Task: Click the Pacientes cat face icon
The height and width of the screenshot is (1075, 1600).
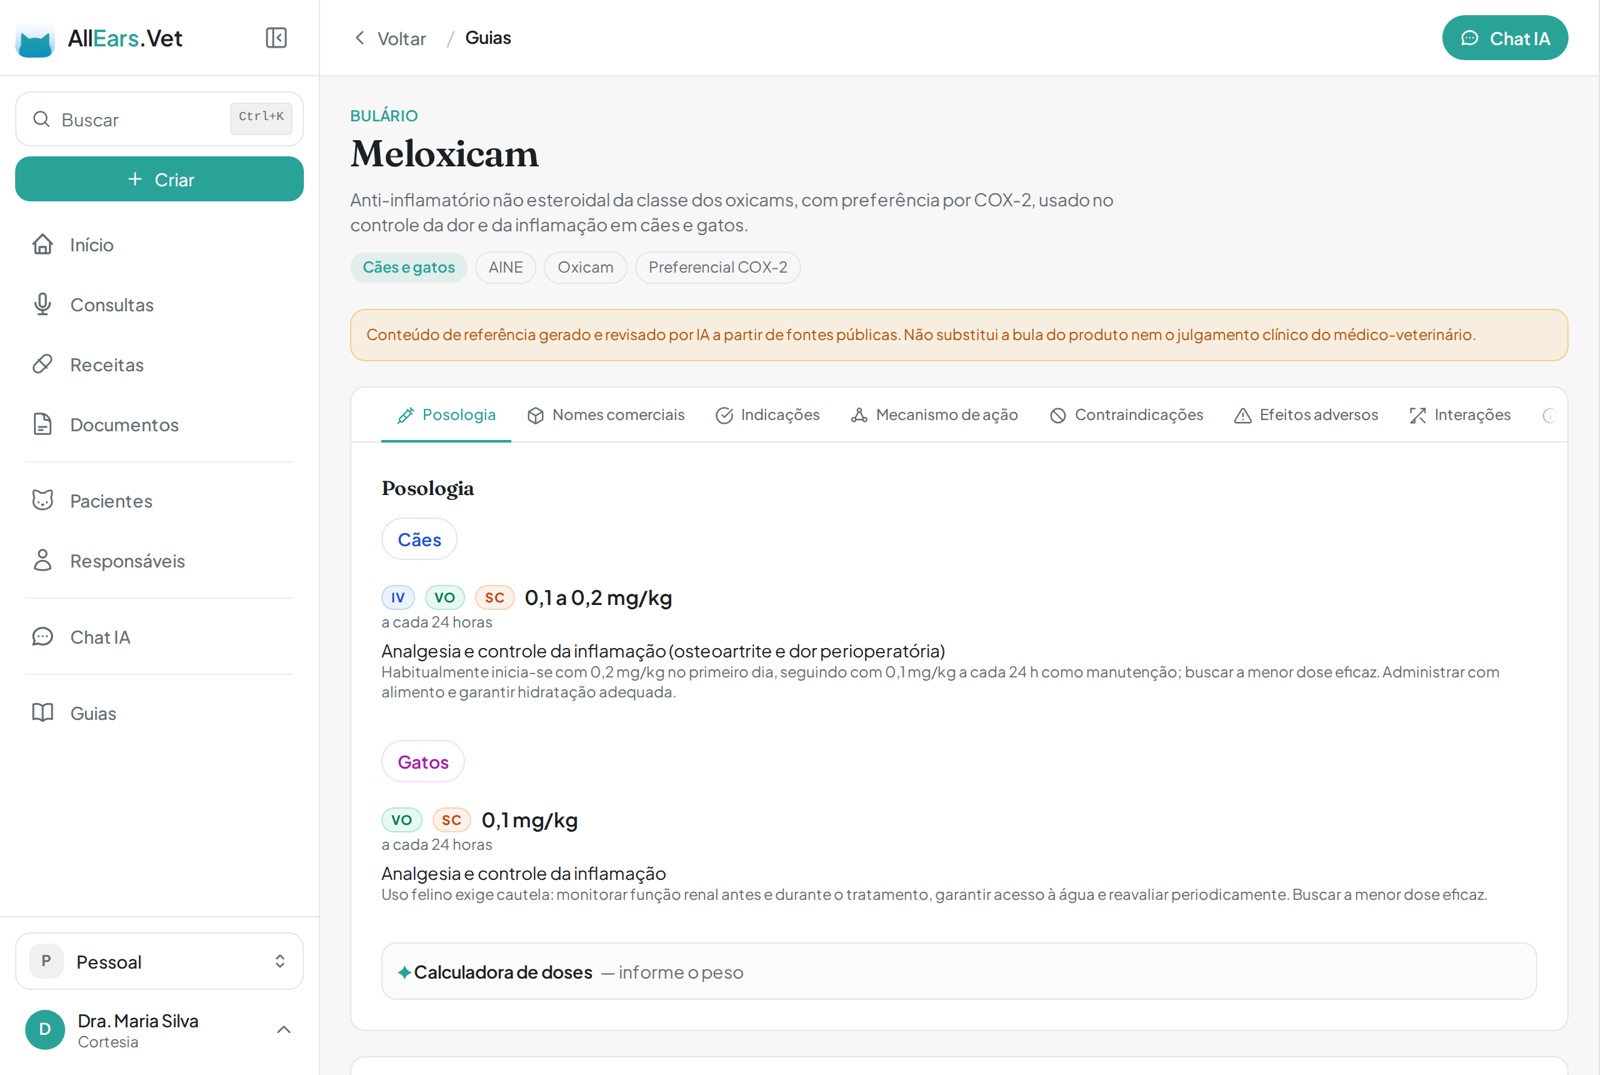Action: coord(42,500)
